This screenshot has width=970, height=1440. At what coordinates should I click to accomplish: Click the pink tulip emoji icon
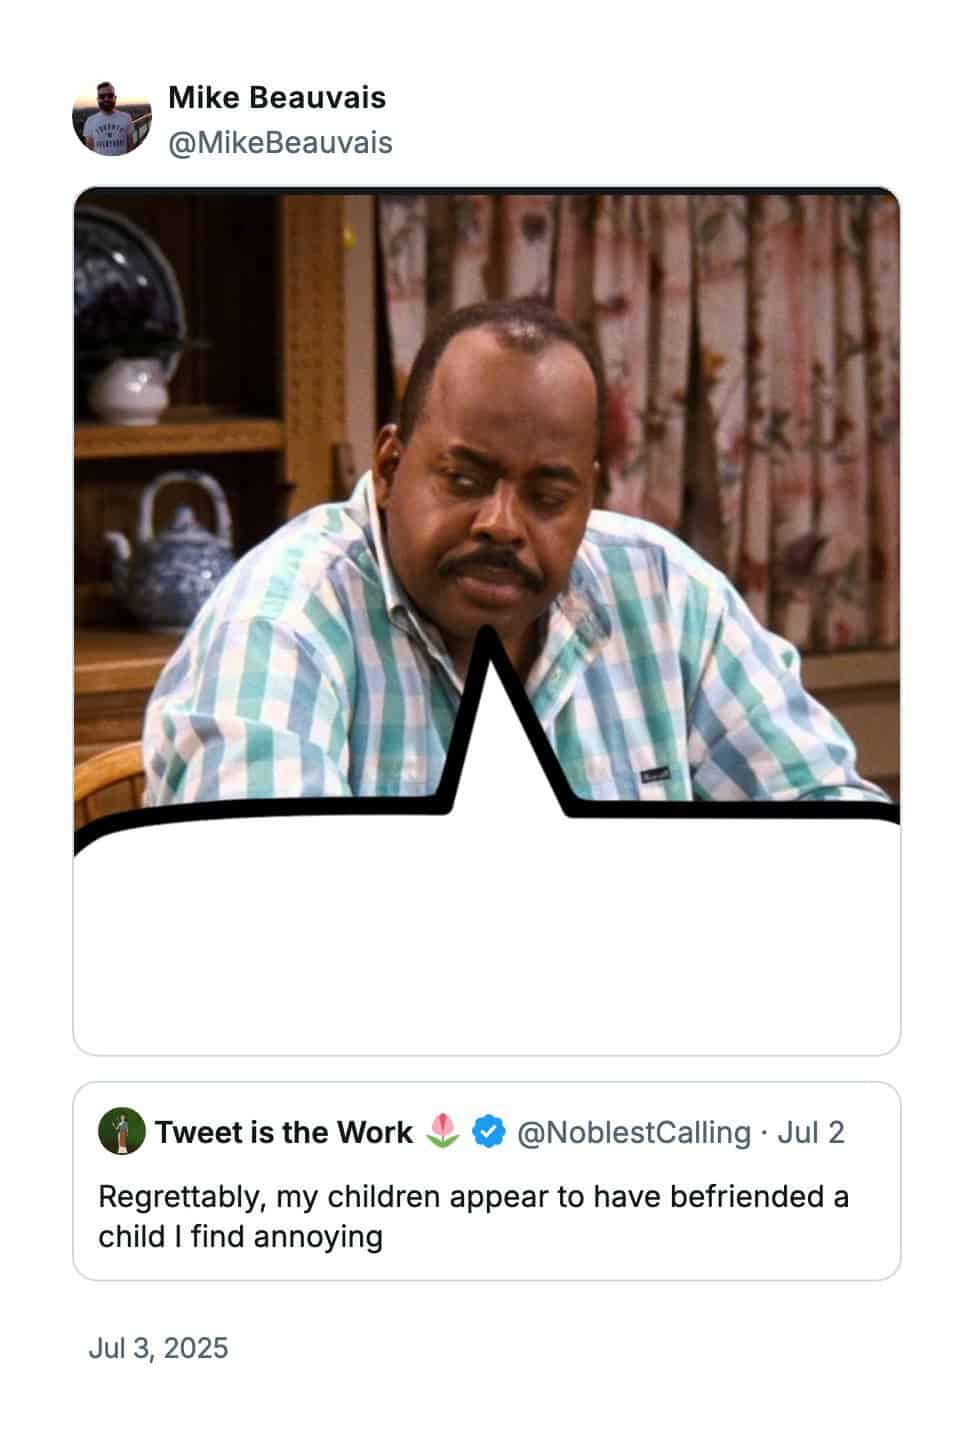pos(442,1132)
